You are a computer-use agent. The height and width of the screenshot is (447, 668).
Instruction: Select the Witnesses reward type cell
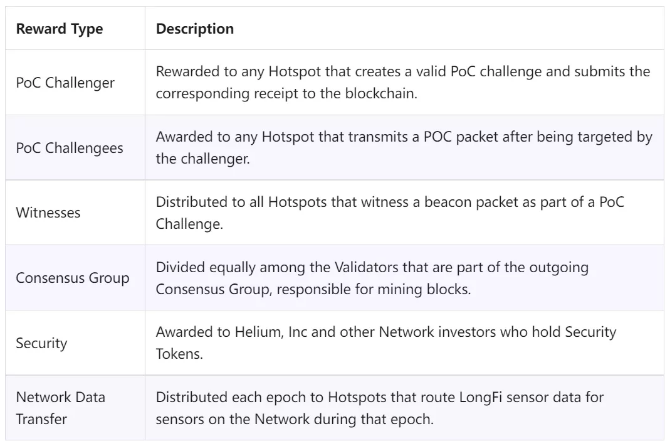point(48,213)
